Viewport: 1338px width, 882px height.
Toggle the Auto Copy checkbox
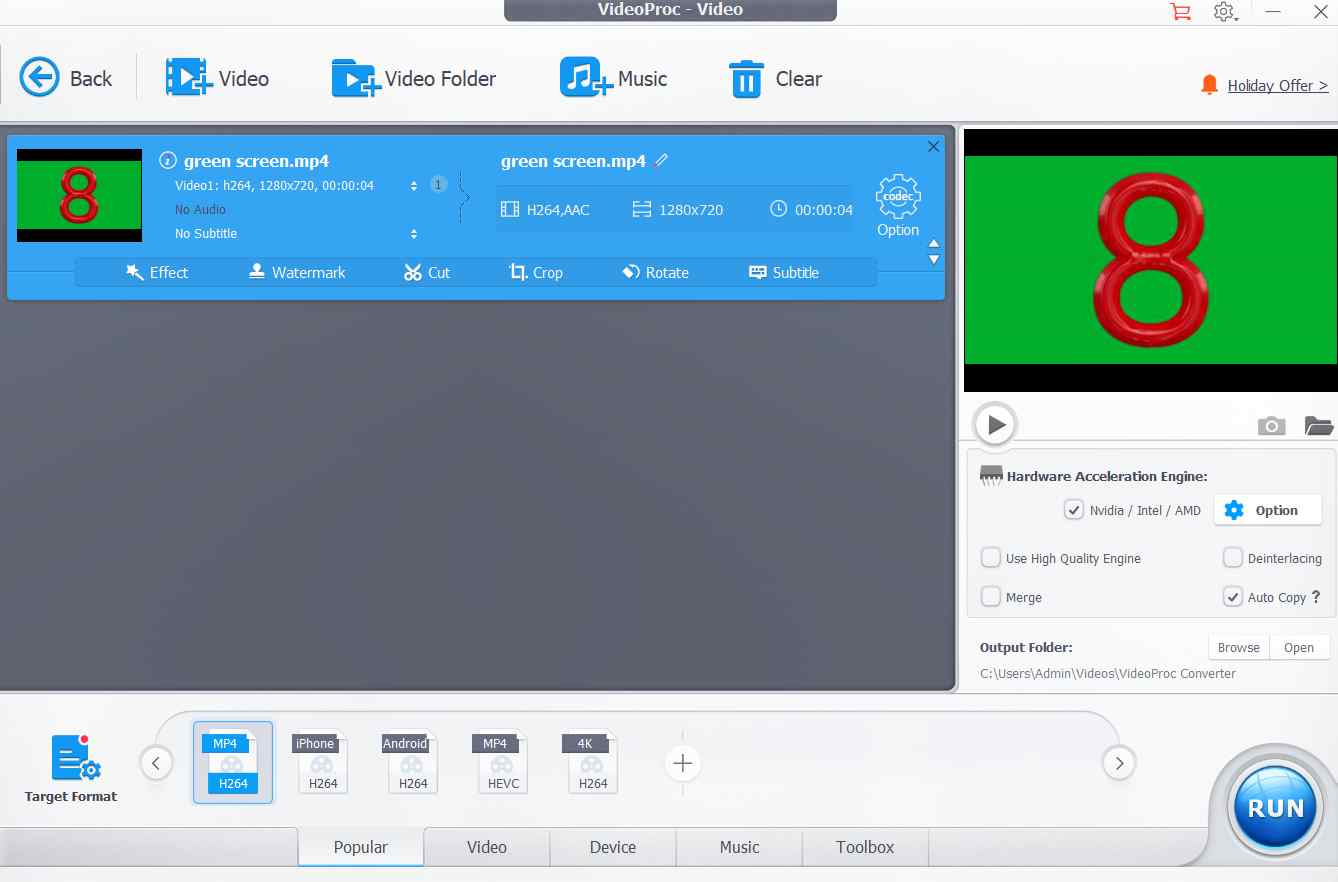(1233, 597)
